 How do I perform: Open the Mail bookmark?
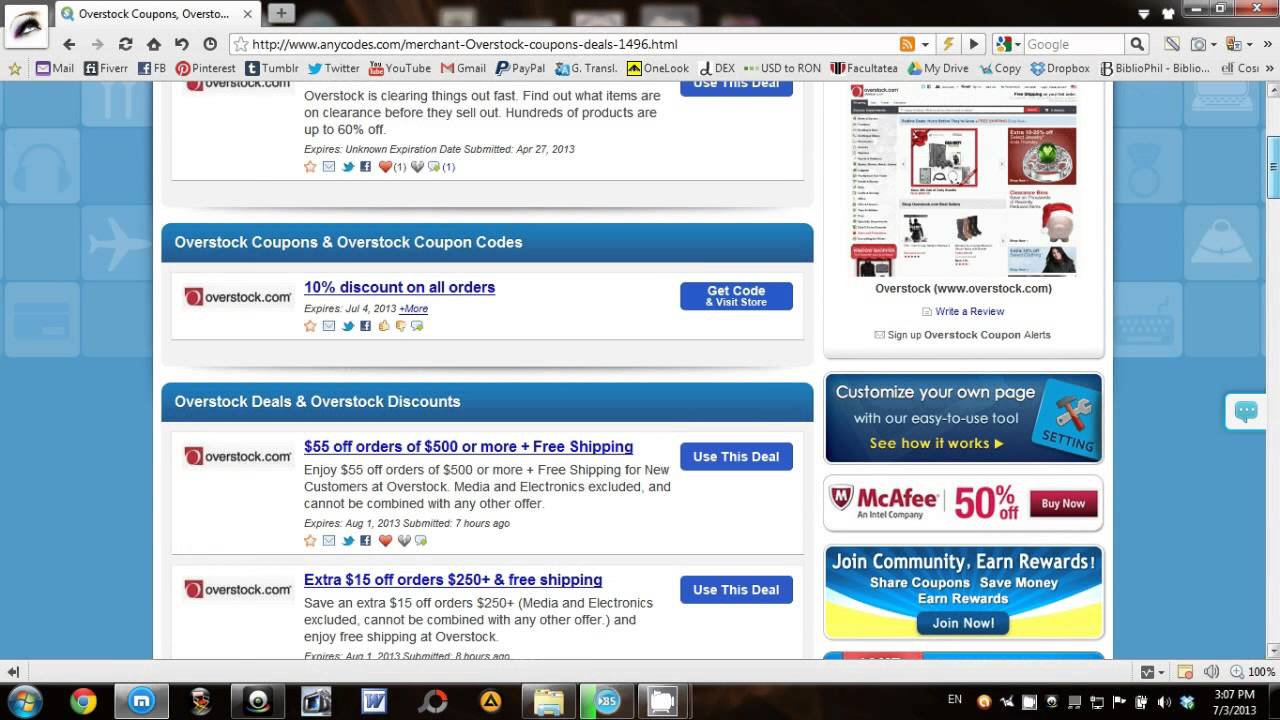(x=55, y=69)
